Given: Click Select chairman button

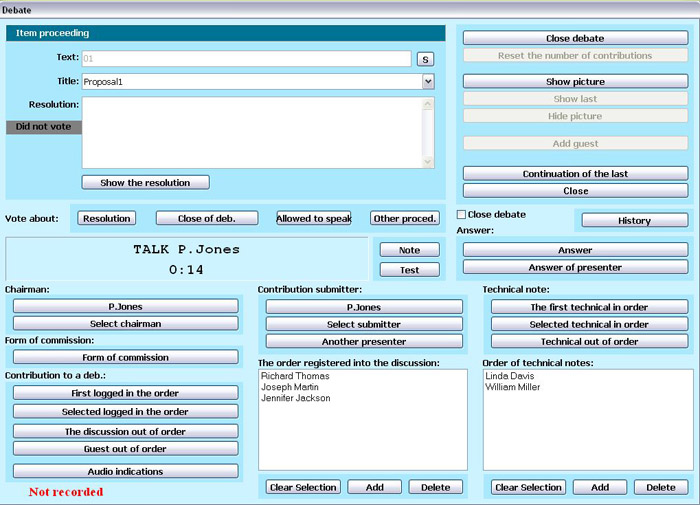Looking at the screenshot, I should (126, 324).
